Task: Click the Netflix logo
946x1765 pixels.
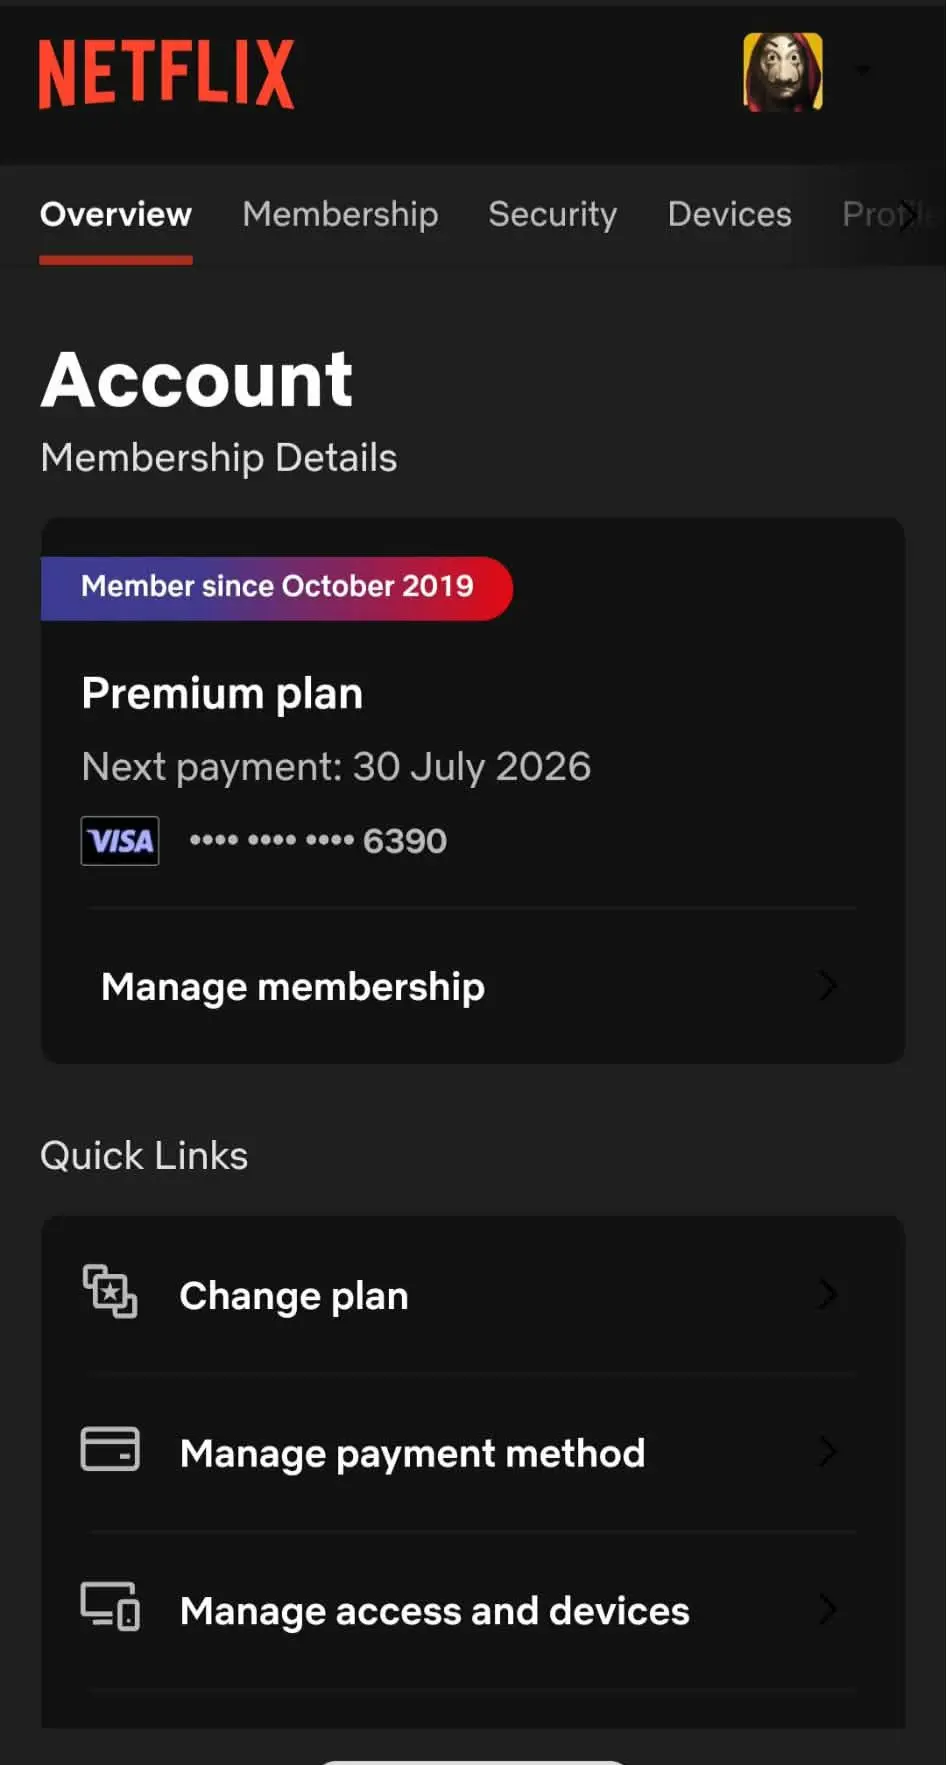Action: pyautogui.click(x=166, y=74)
